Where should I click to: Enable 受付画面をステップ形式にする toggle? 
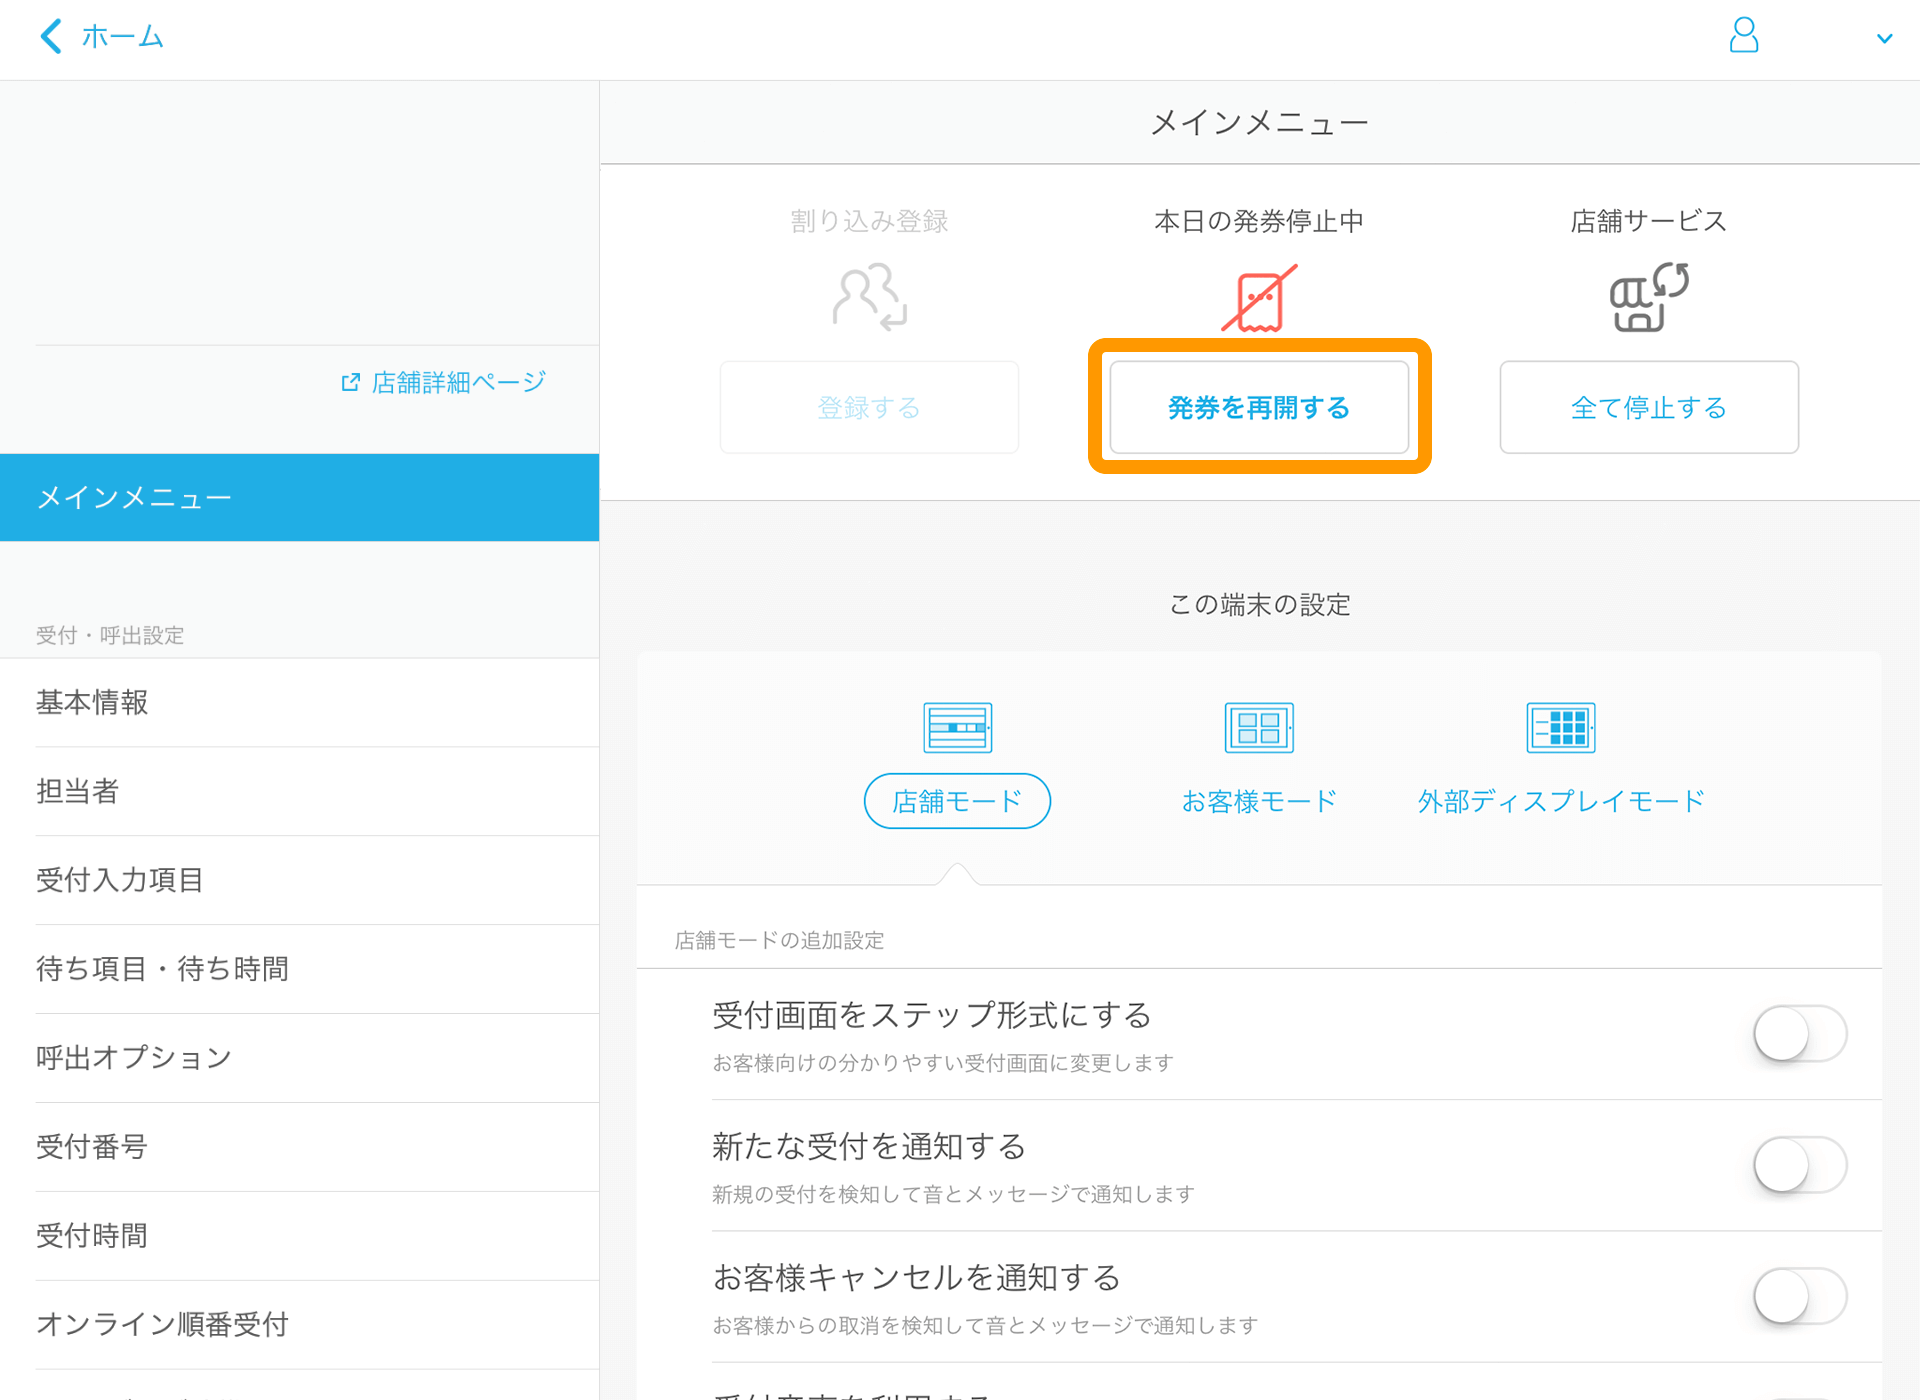1799,1035
